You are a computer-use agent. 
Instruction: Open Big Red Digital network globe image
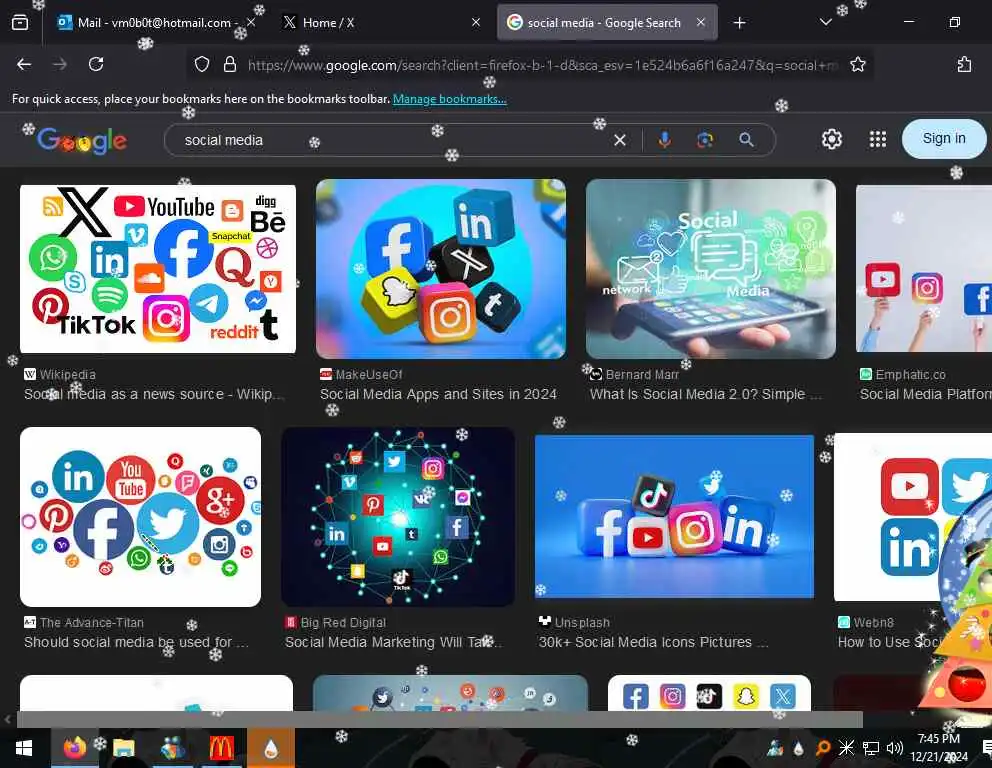click(x=398, y=517)
